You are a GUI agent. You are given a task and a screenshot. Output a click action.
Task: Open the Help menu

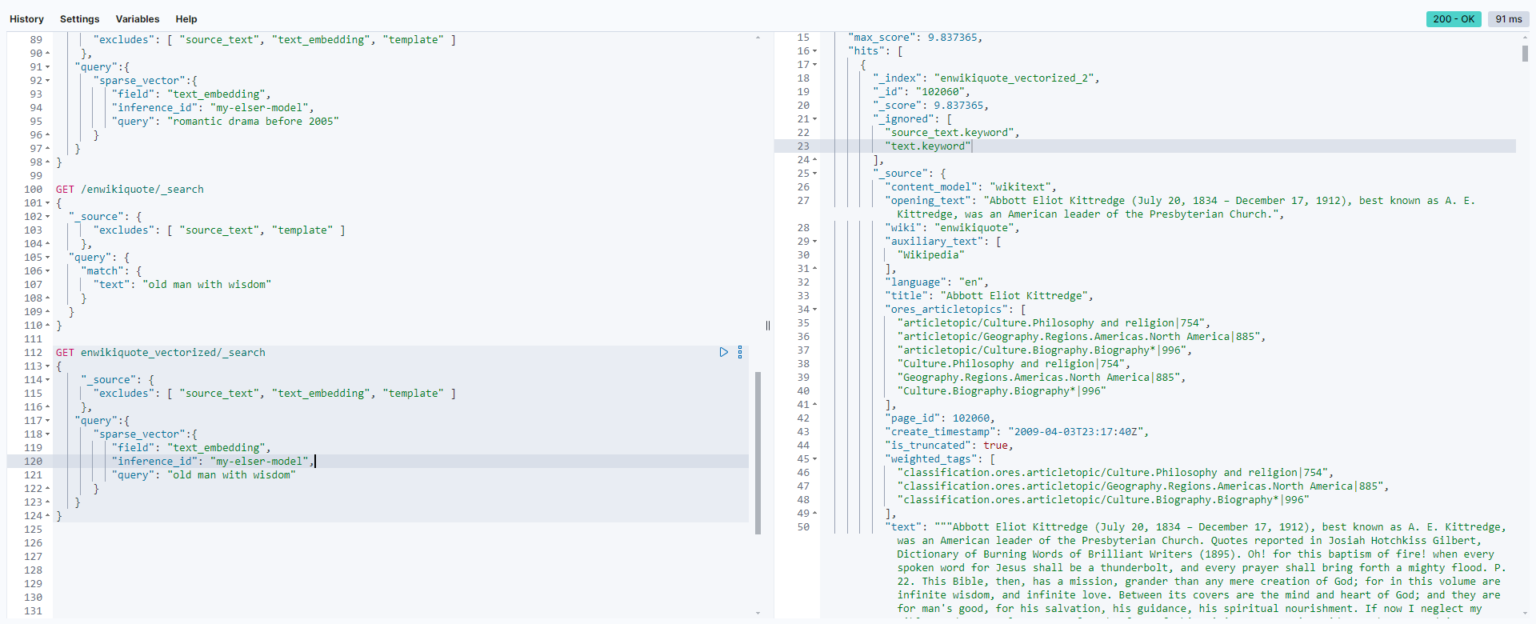tap(186, 18)
